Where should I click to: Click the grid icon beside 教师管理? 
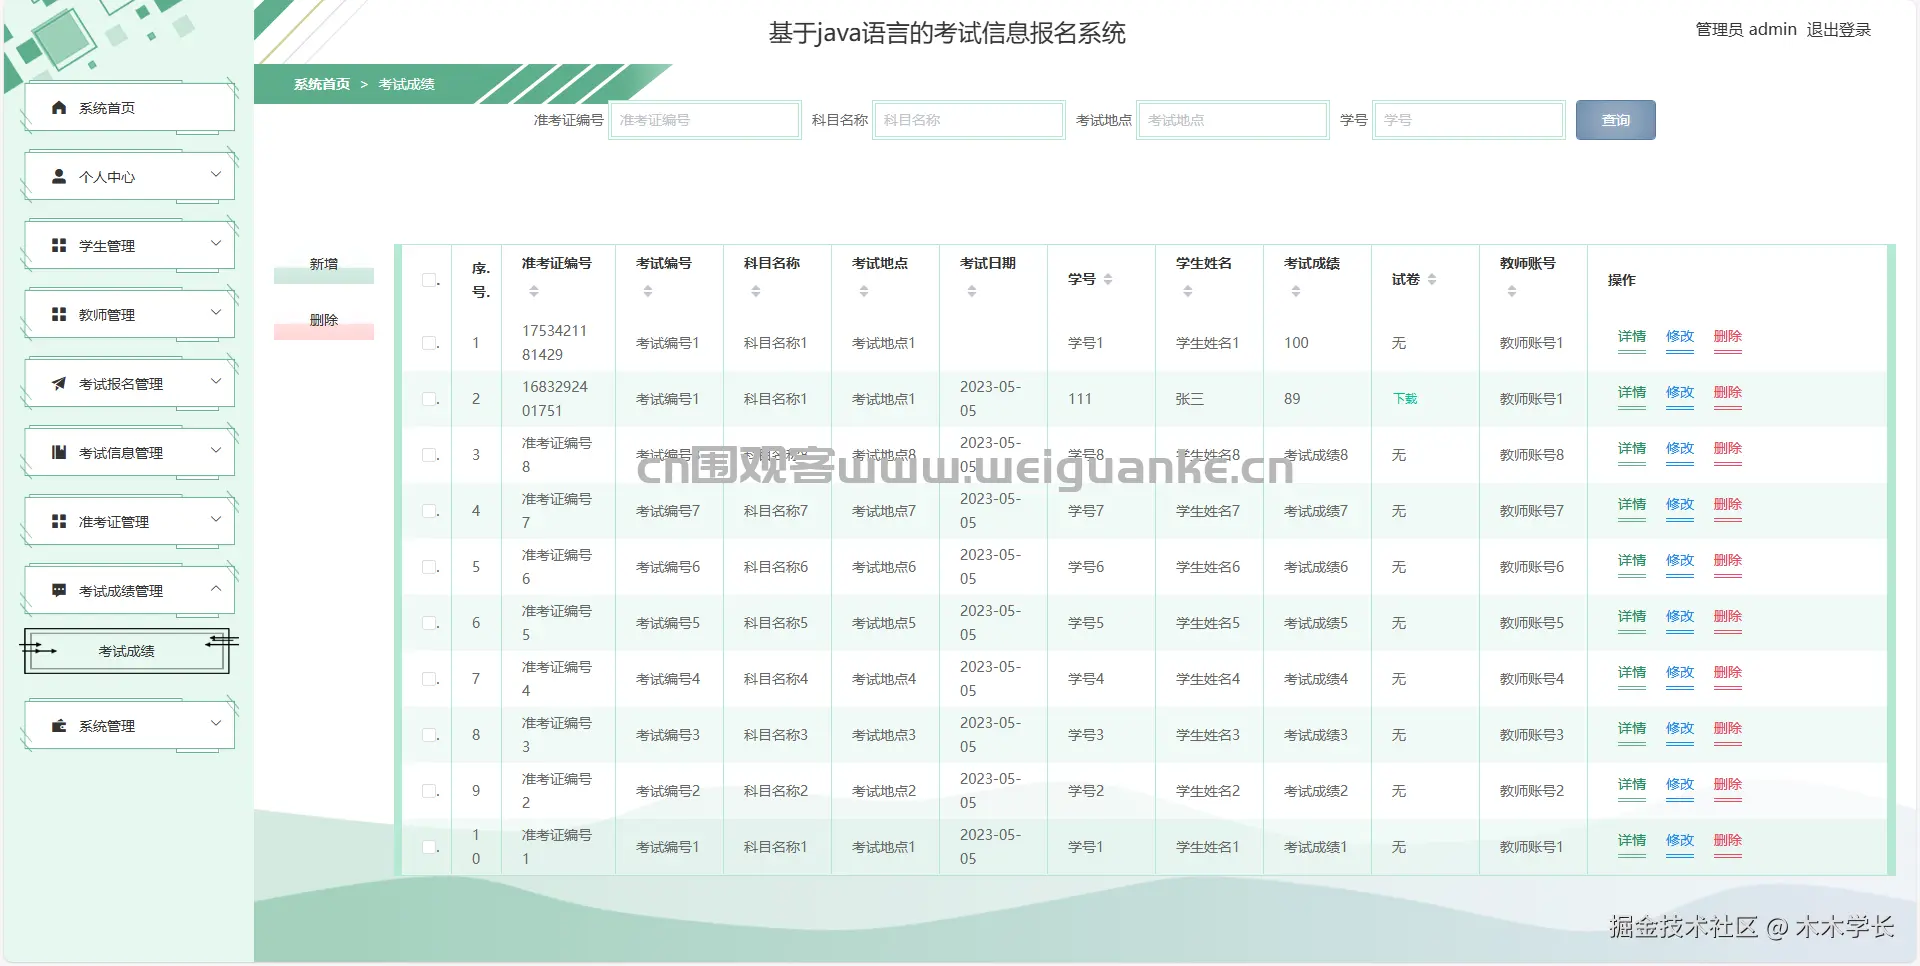pos(59,314)
